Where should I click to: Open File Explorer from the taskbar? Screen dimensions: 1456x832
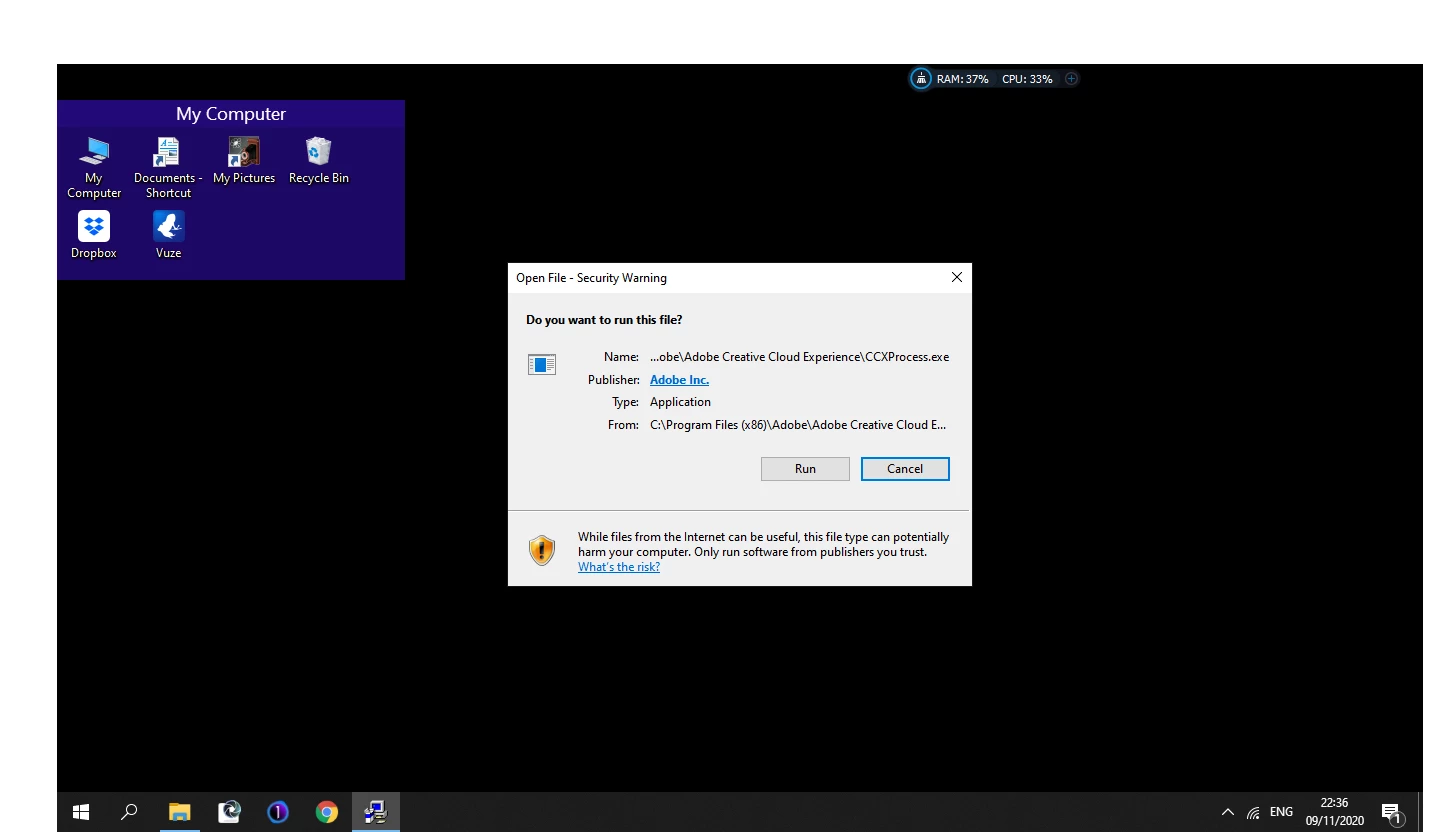[x=179, y=812]
